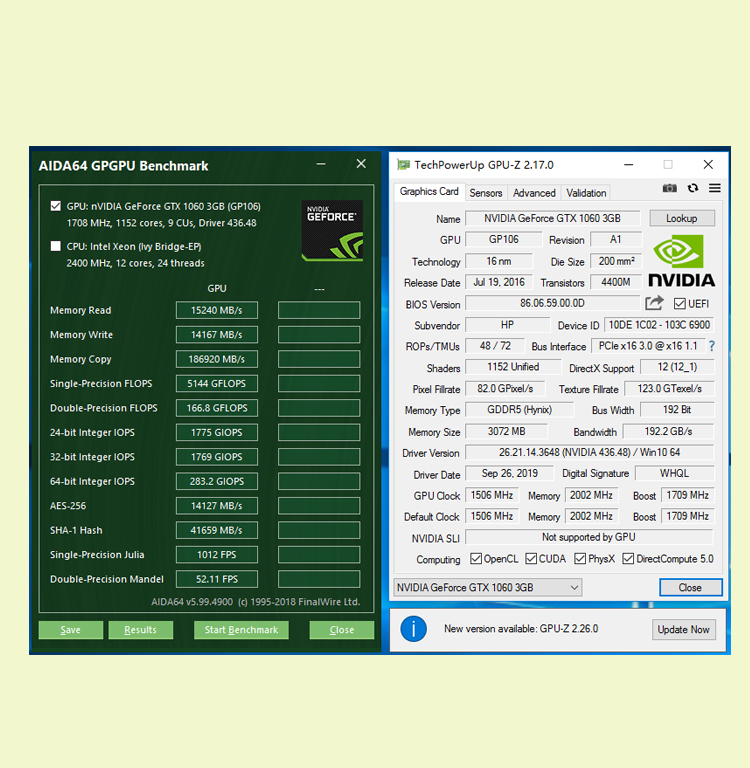Toggle the CUDA checkbox
The image size is (750, 768).
[531, 559]
